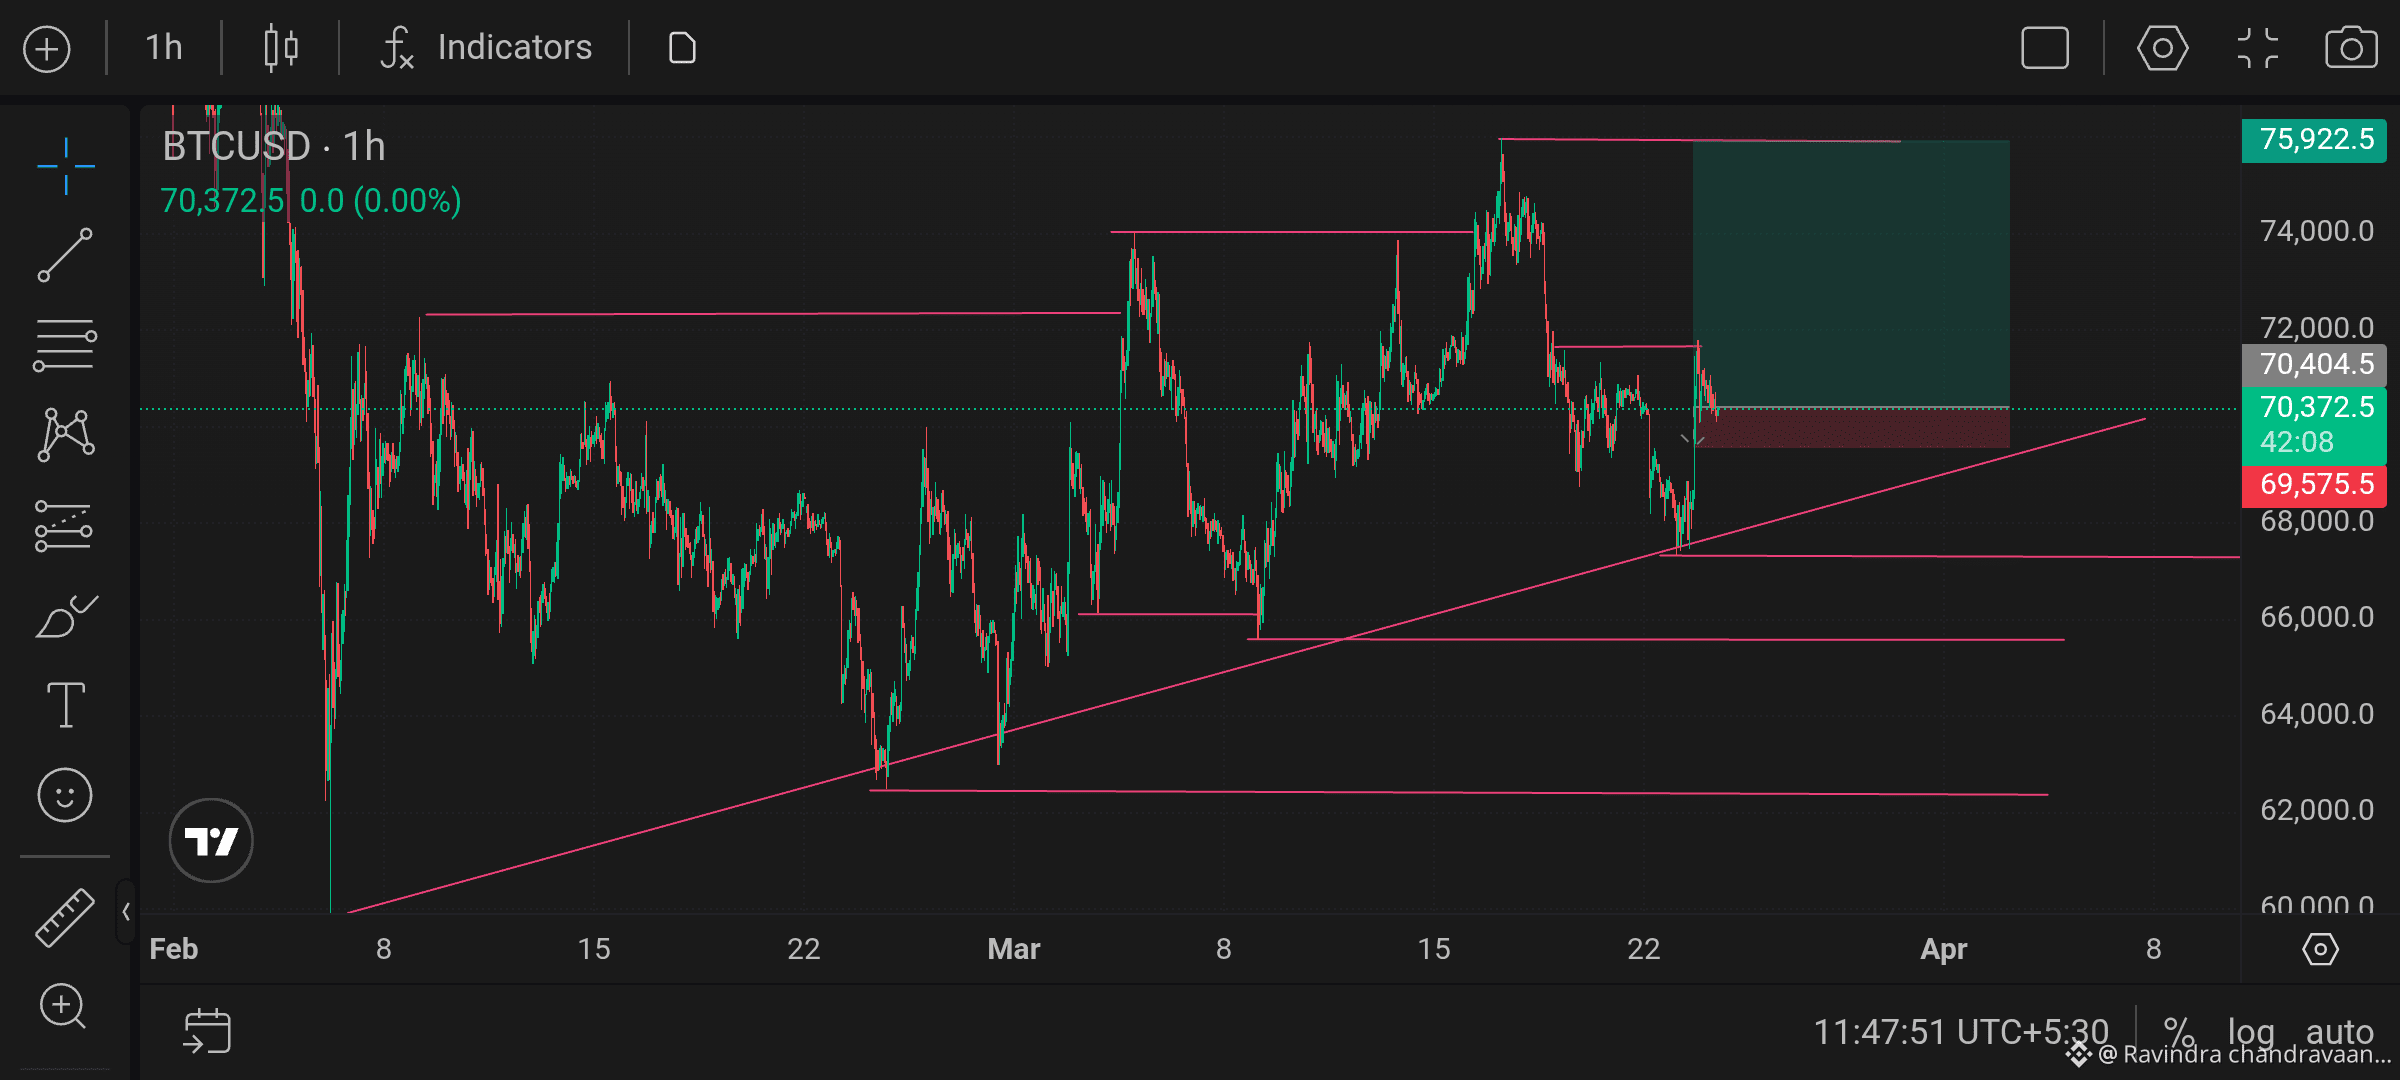Viewport: 2400px width, 1080px height.
Task: Click the BTCUSD · 1h symbol title
Action: (274, 147)
